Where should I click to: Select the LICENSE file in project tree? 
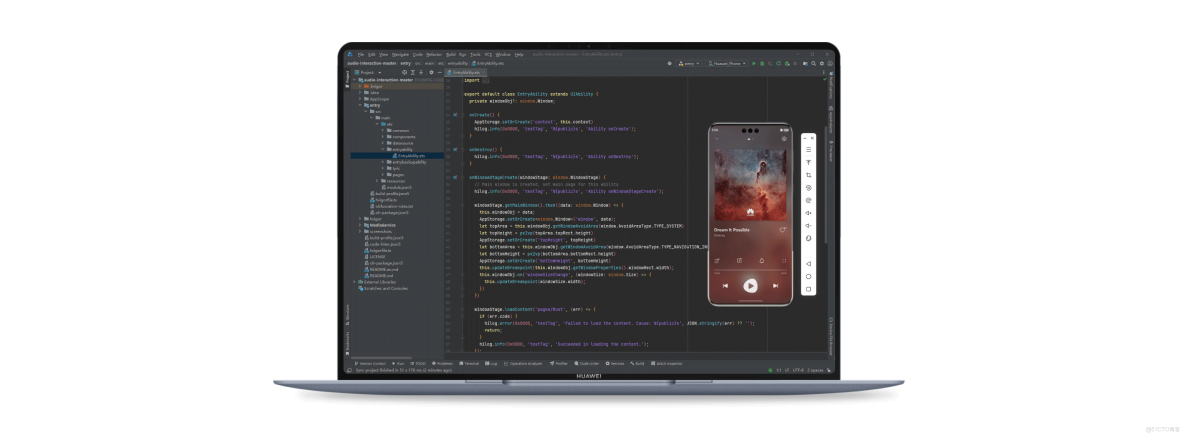pos(375,256)
